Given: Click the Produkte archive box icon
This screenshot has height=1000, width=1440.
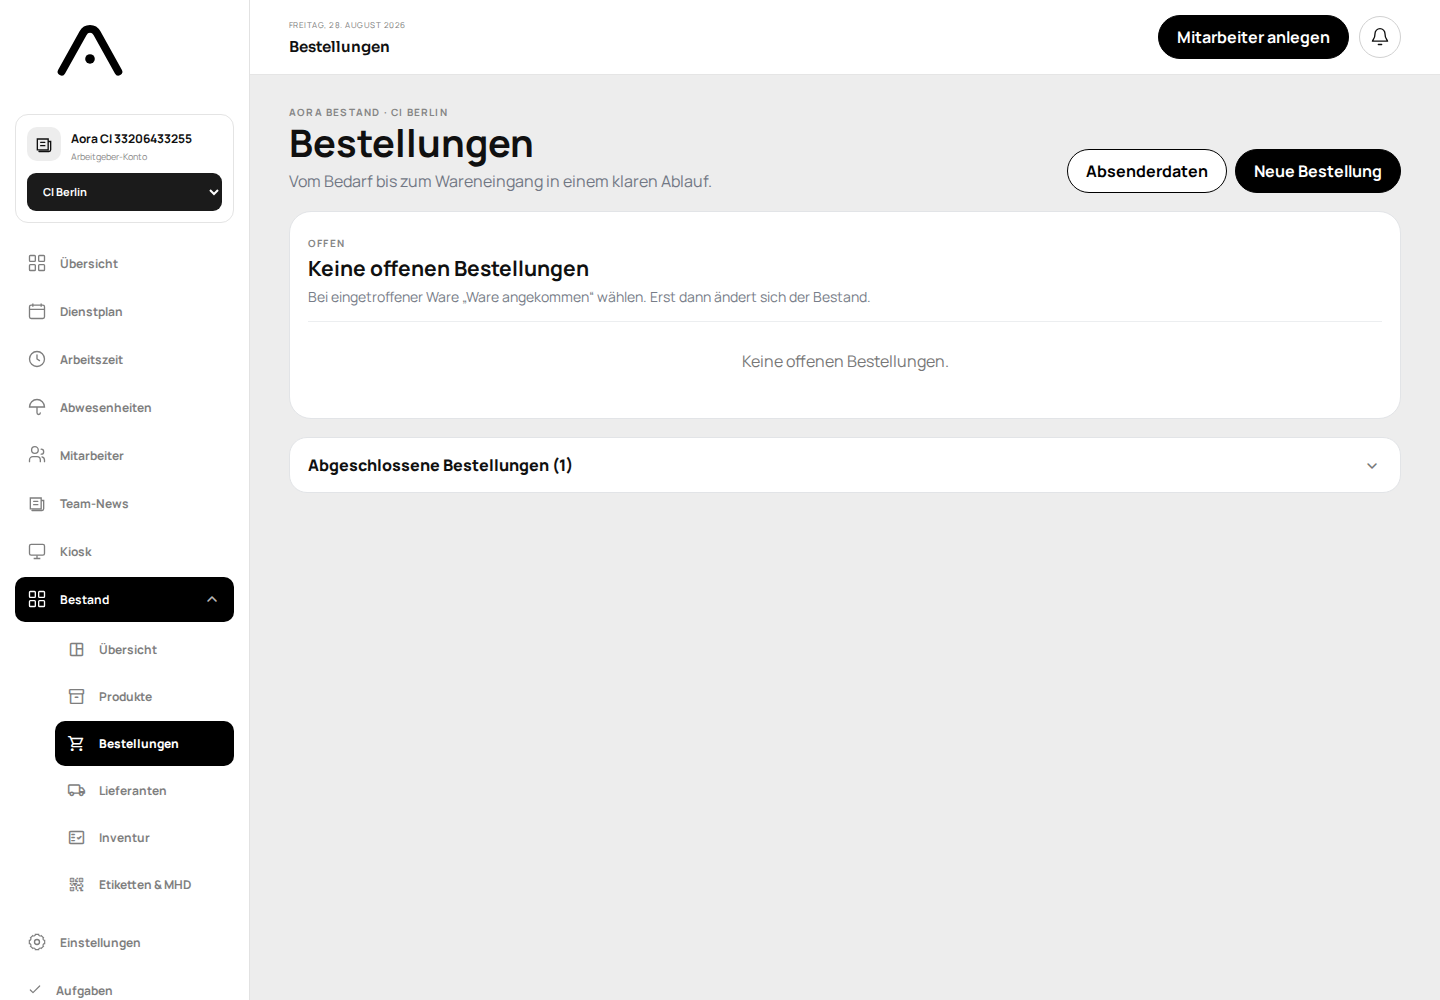Looking at the screenshot, I should tap(76, 696).
